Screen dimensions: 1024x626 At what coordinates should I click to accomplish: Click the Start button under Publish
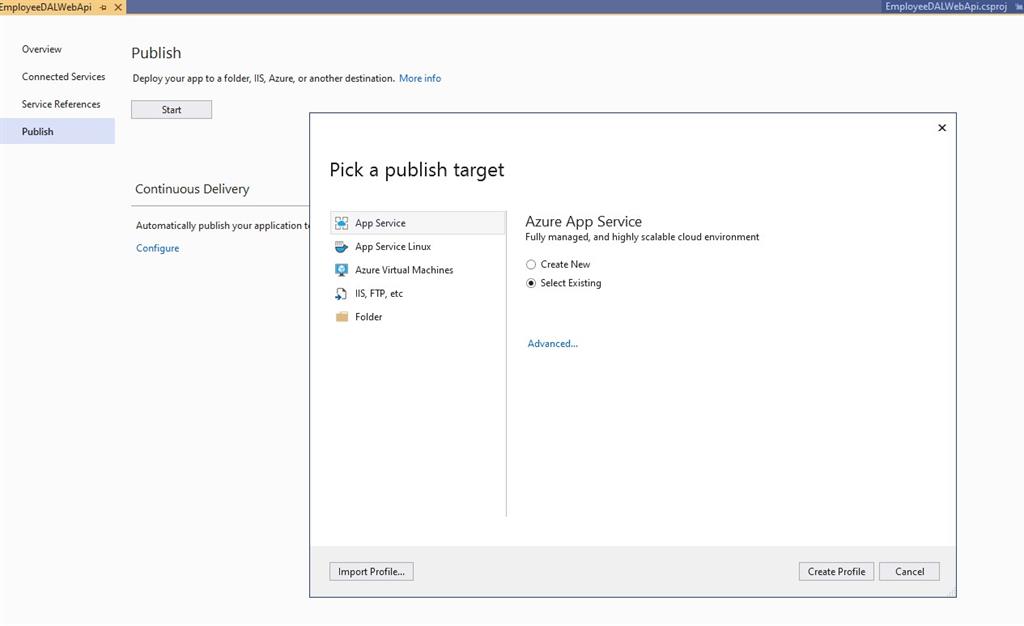(171, 109)
